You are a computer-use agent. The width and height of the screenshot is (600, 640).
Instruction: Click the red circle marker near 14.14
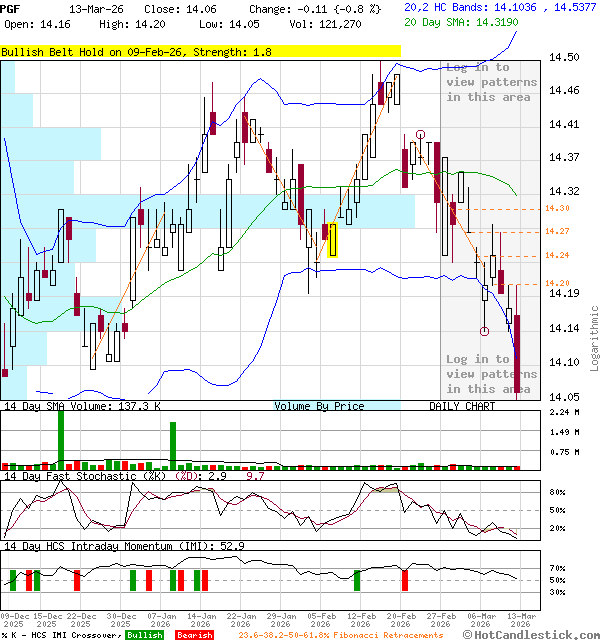click(484, 331)
